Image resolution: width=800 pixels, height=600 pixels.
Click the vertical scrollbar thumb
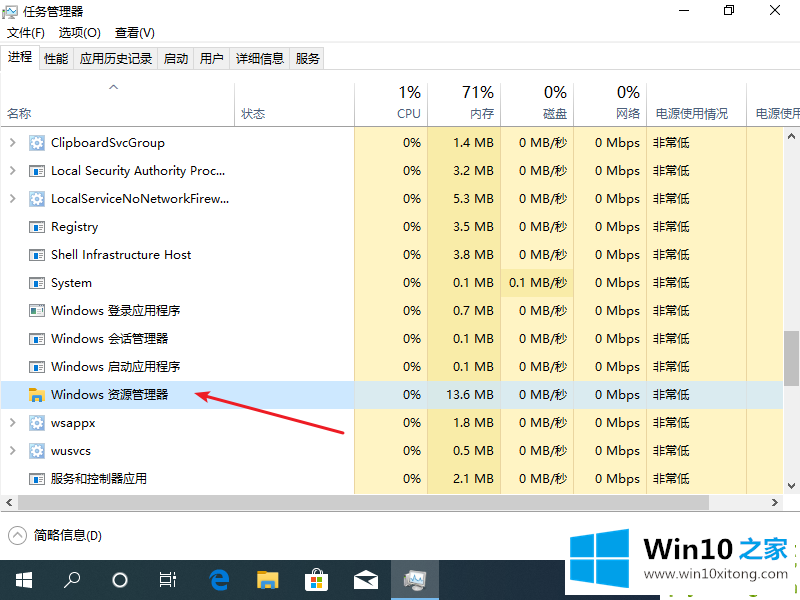coord(791,359)
